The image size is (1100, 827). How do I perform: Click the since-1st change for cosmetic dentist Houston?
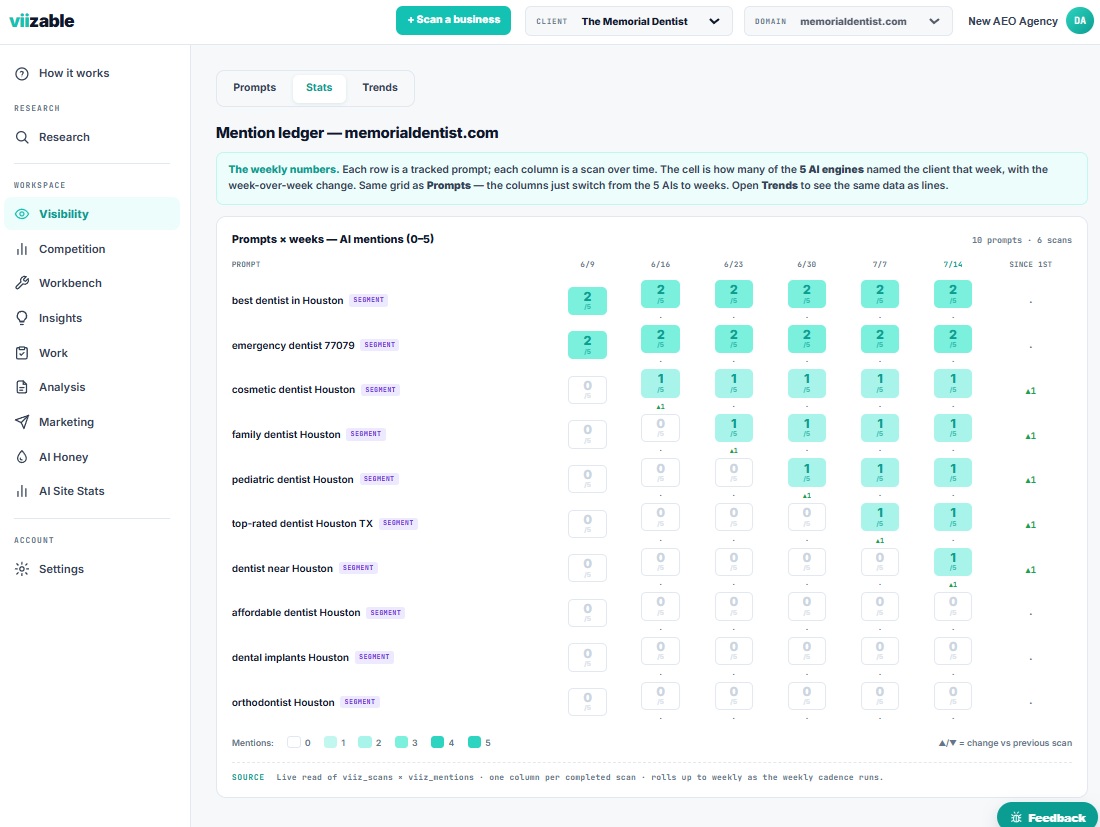click(1031, 391)
